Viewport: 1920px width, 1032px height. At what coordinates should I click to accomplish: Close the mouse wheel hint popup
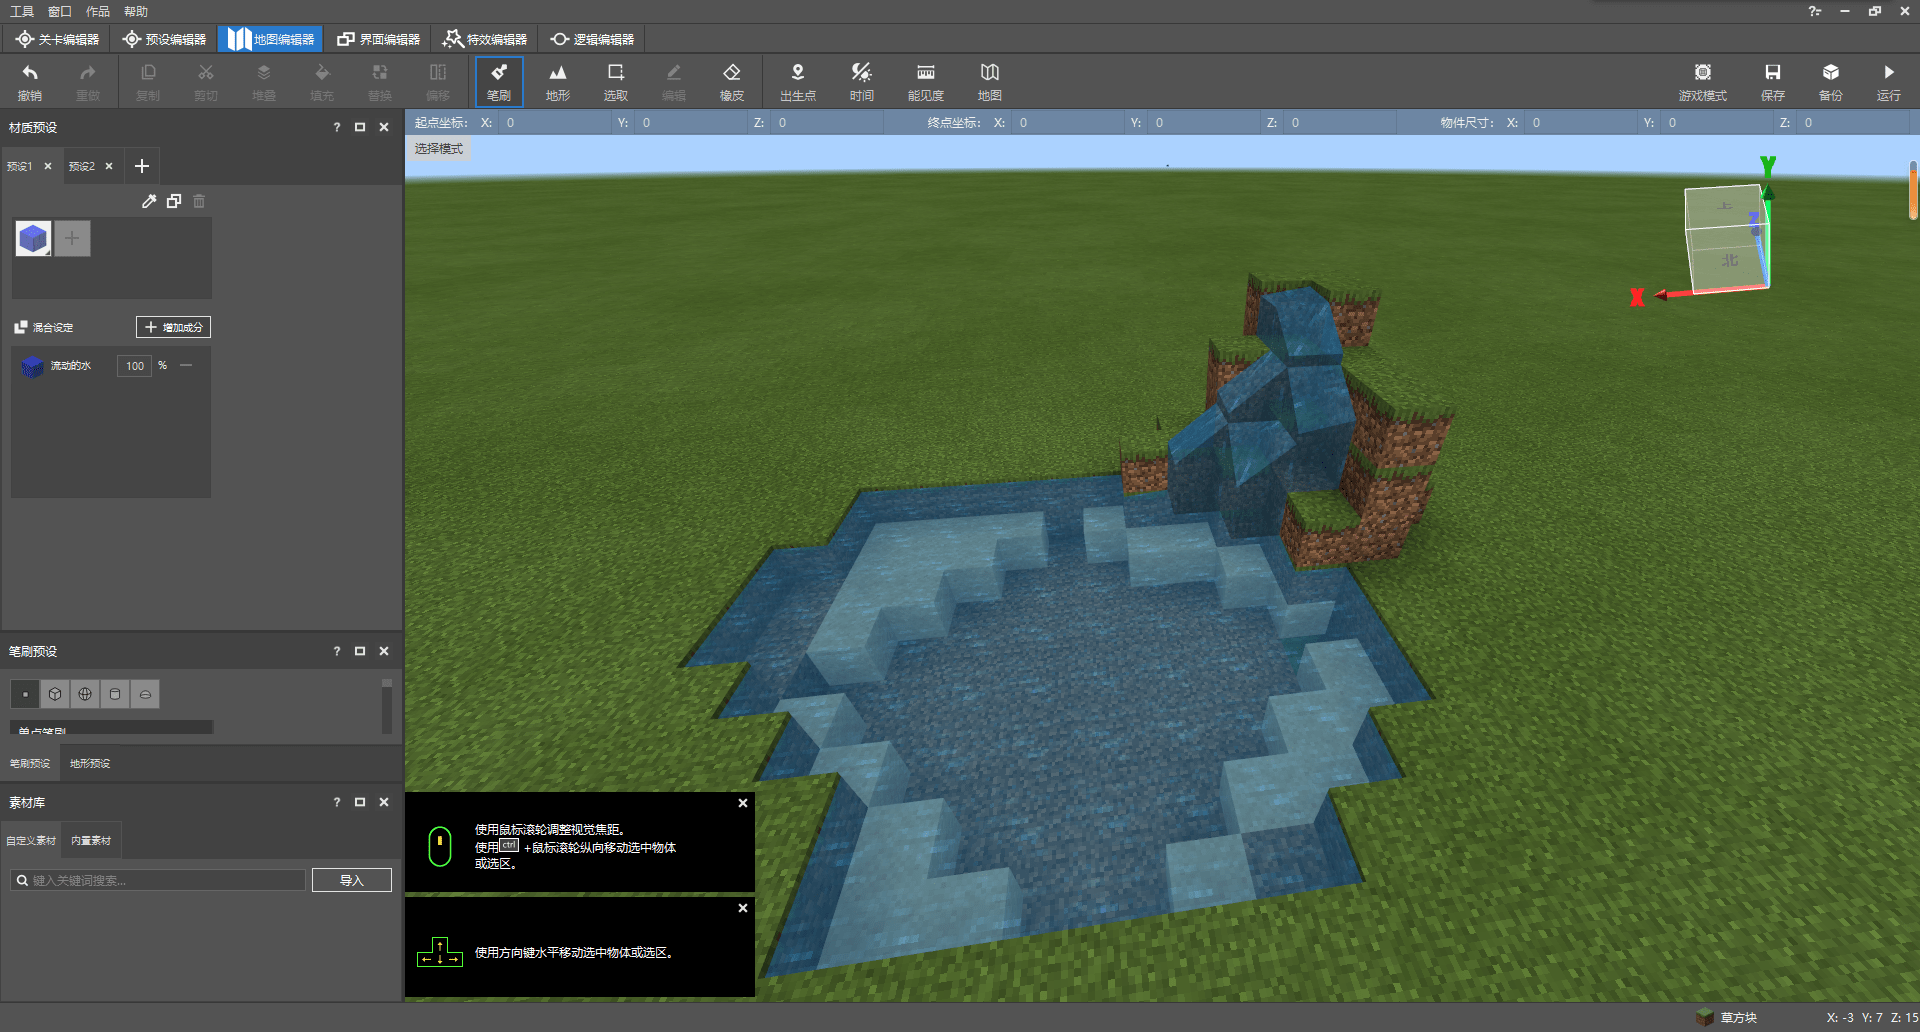pyautogui.click(x=743, y=803)
